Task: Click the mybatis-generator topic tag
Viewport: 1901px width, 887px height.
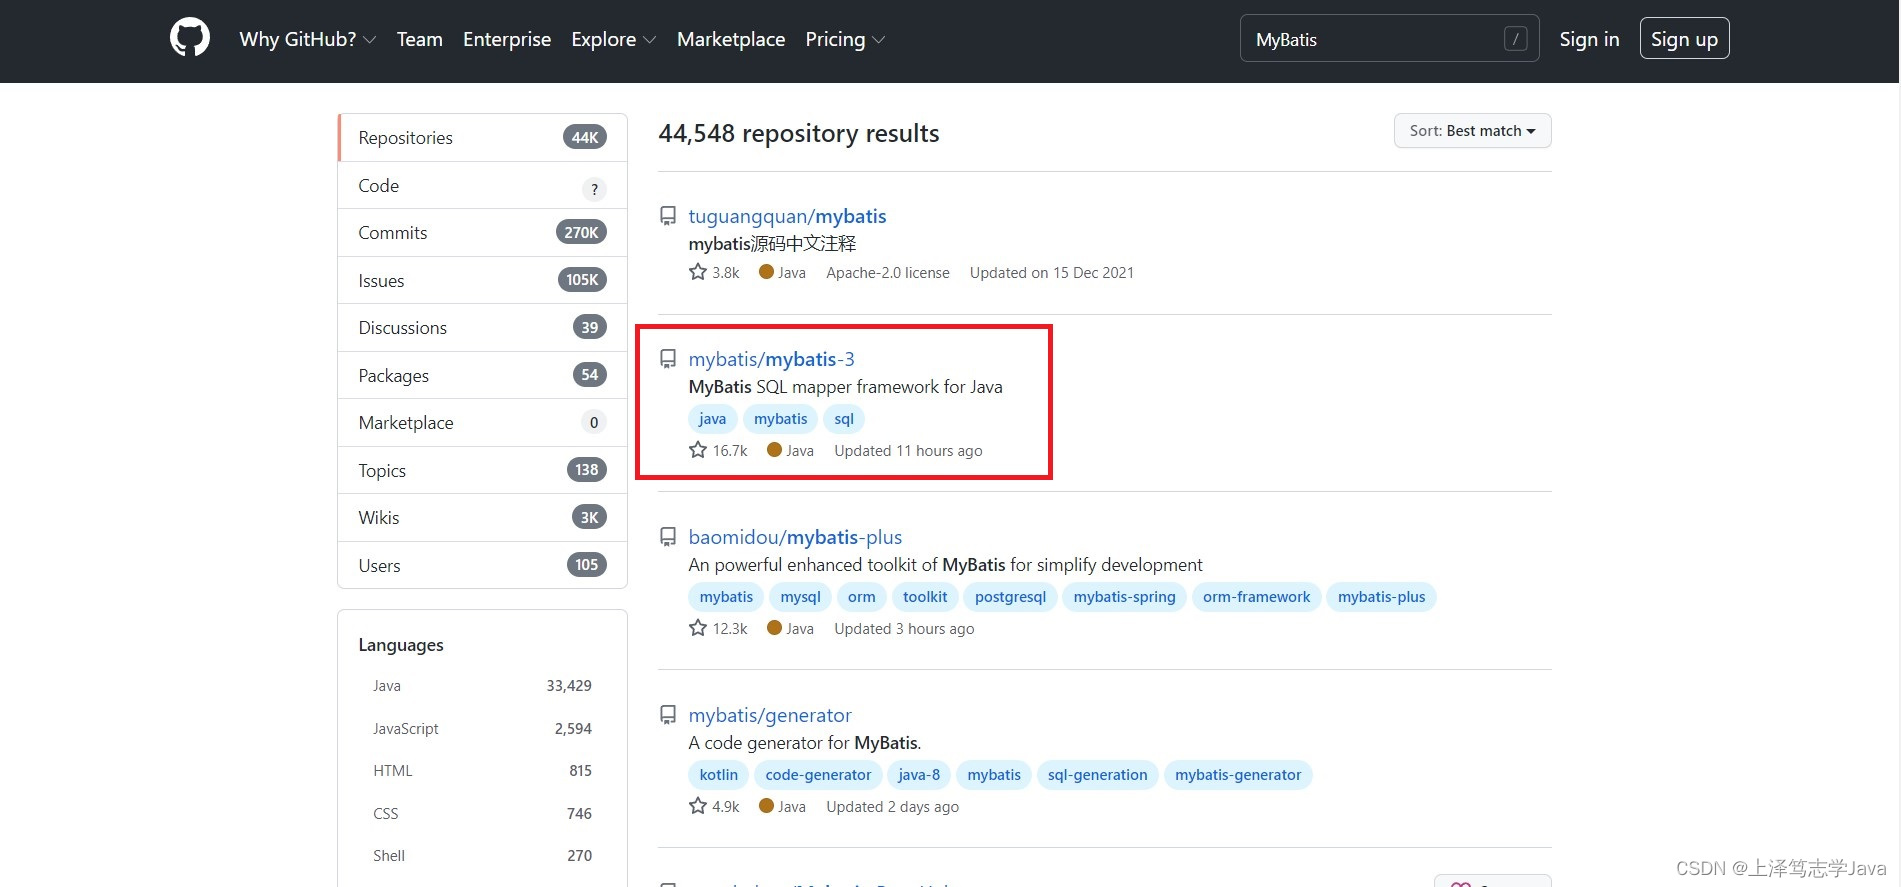Action: point(1238,775)
